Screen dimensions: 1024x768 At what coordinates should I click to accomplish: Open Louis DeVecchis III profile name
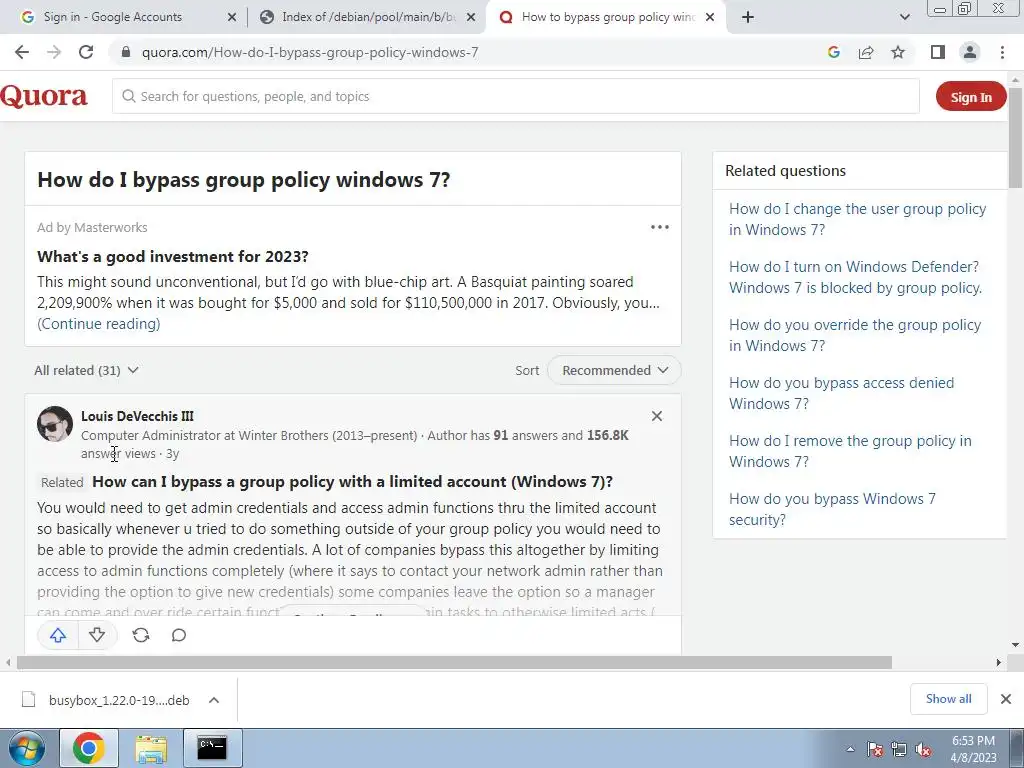[137, 416]
